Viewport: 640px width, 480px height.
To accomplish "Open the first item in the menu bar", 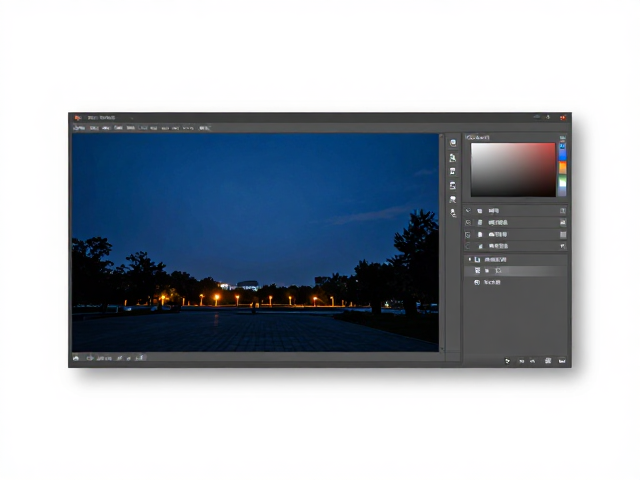I will (x=79, y=128).
